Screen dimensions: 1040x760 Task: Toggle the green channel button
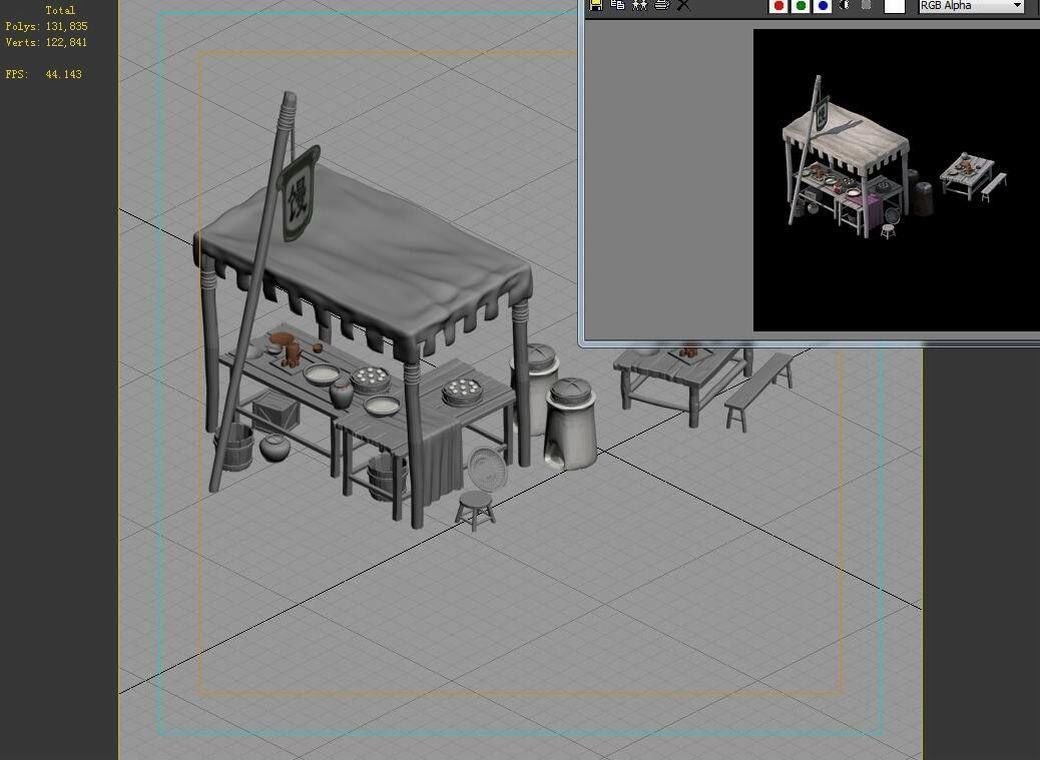tap(801, 6)
